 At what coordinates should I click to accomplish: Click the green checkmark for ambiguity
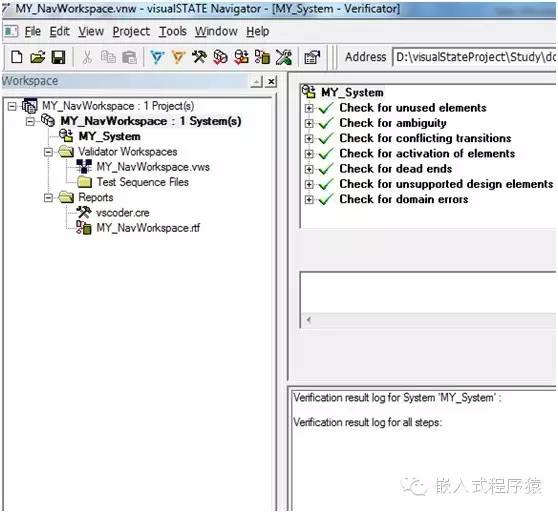pos(326,123)
